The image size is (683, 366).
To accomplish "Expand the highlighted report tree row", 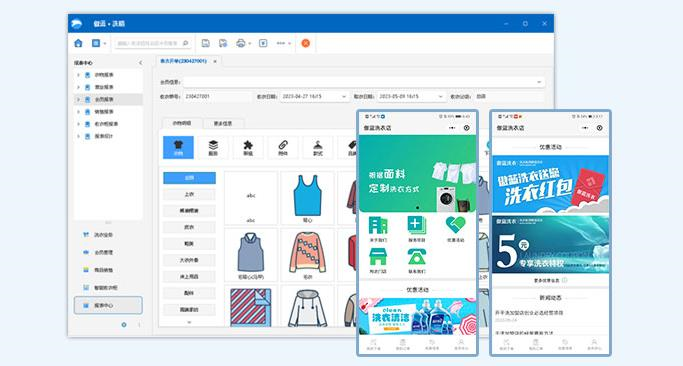I will coord(78,99).
